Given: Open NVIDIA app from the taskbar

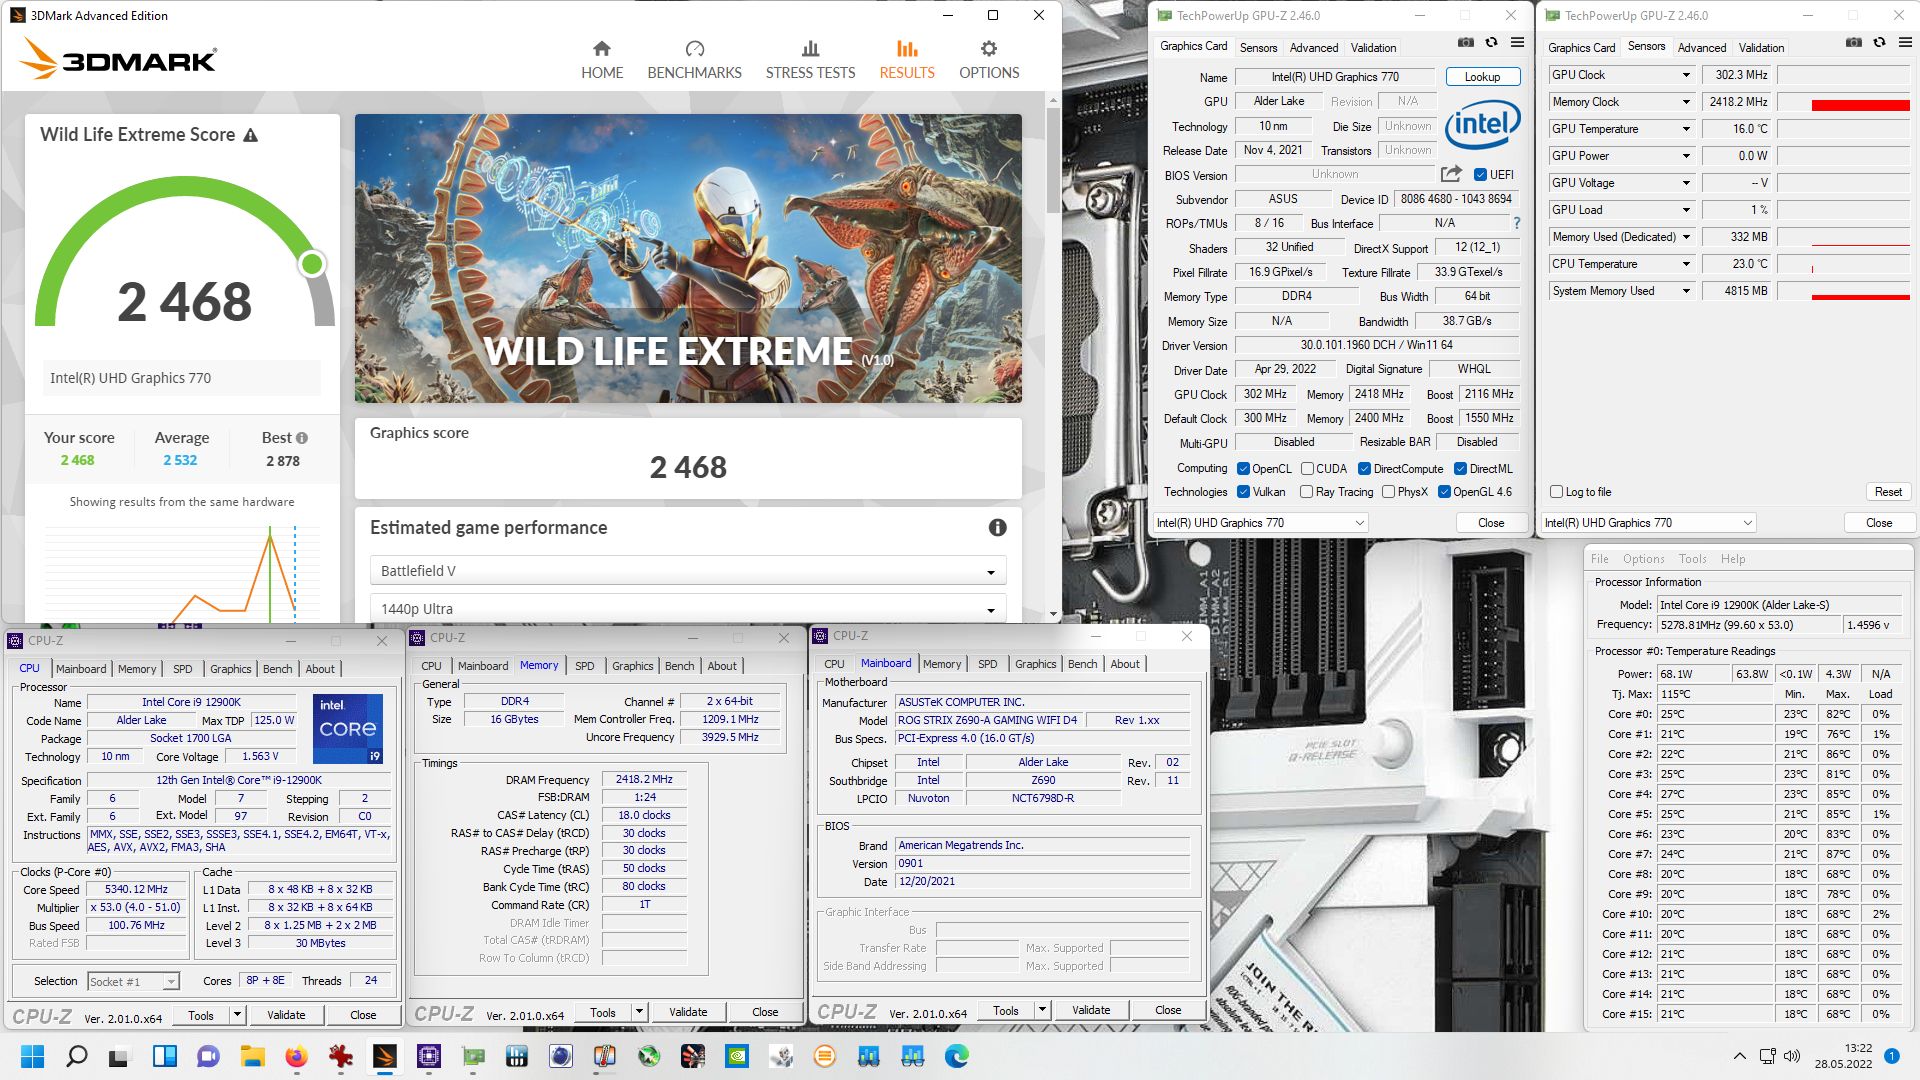Looking at the screenshot, I should click(x=736, y=1056).
